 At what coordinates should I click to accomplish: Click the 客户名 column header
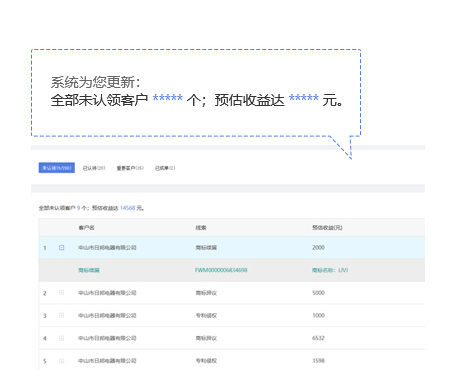[86, 228]
